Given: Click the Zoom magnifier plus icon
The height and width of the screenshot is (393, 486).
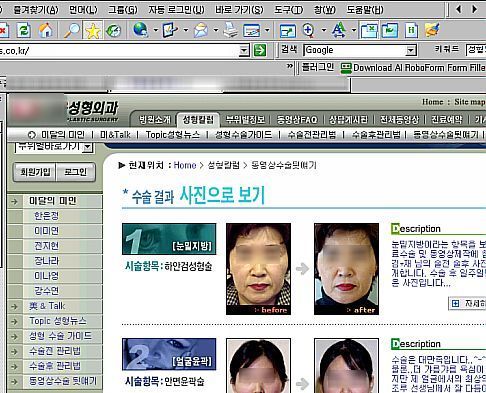Looking at the screenshot, I should (x=309, y=31).
